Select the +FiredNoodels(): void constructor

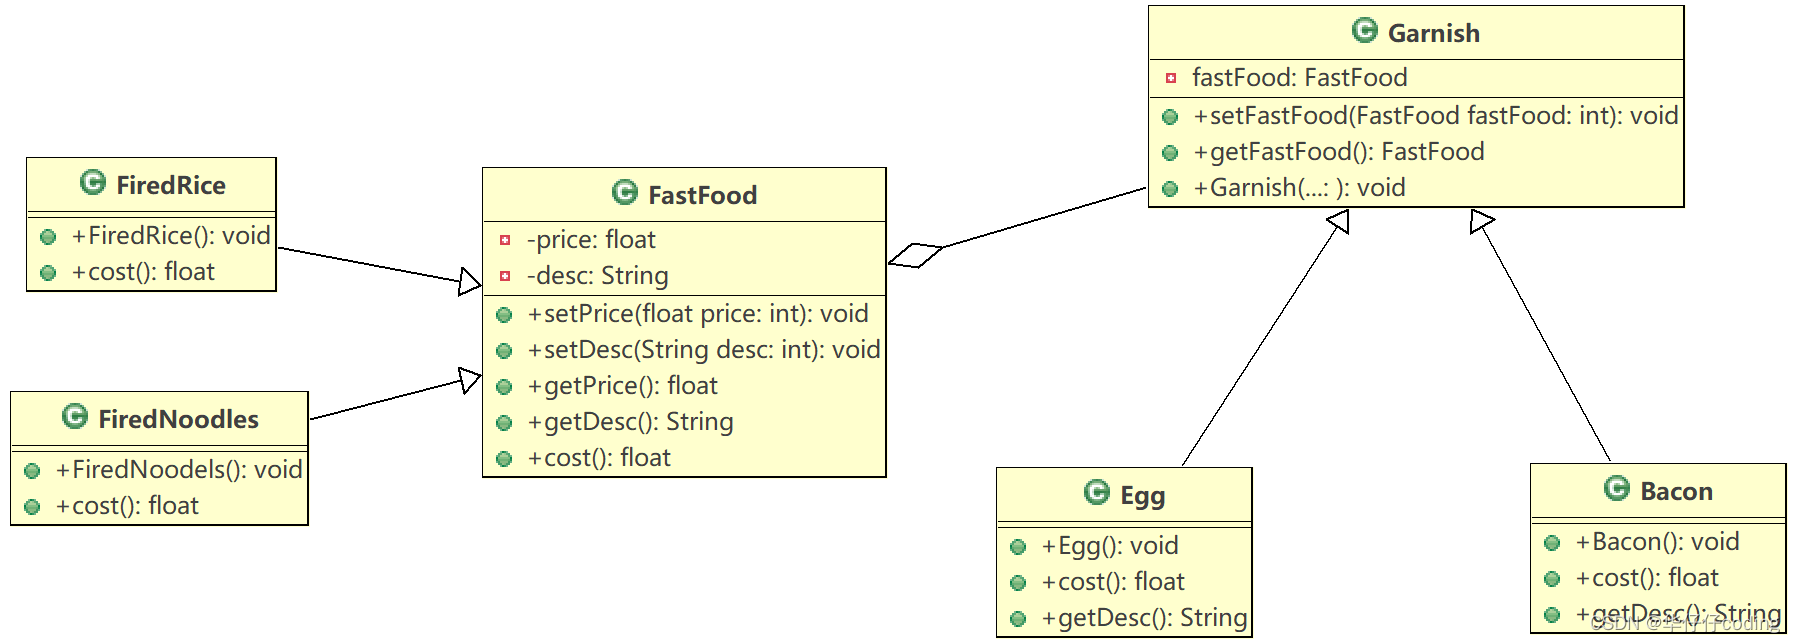[179, 470]
